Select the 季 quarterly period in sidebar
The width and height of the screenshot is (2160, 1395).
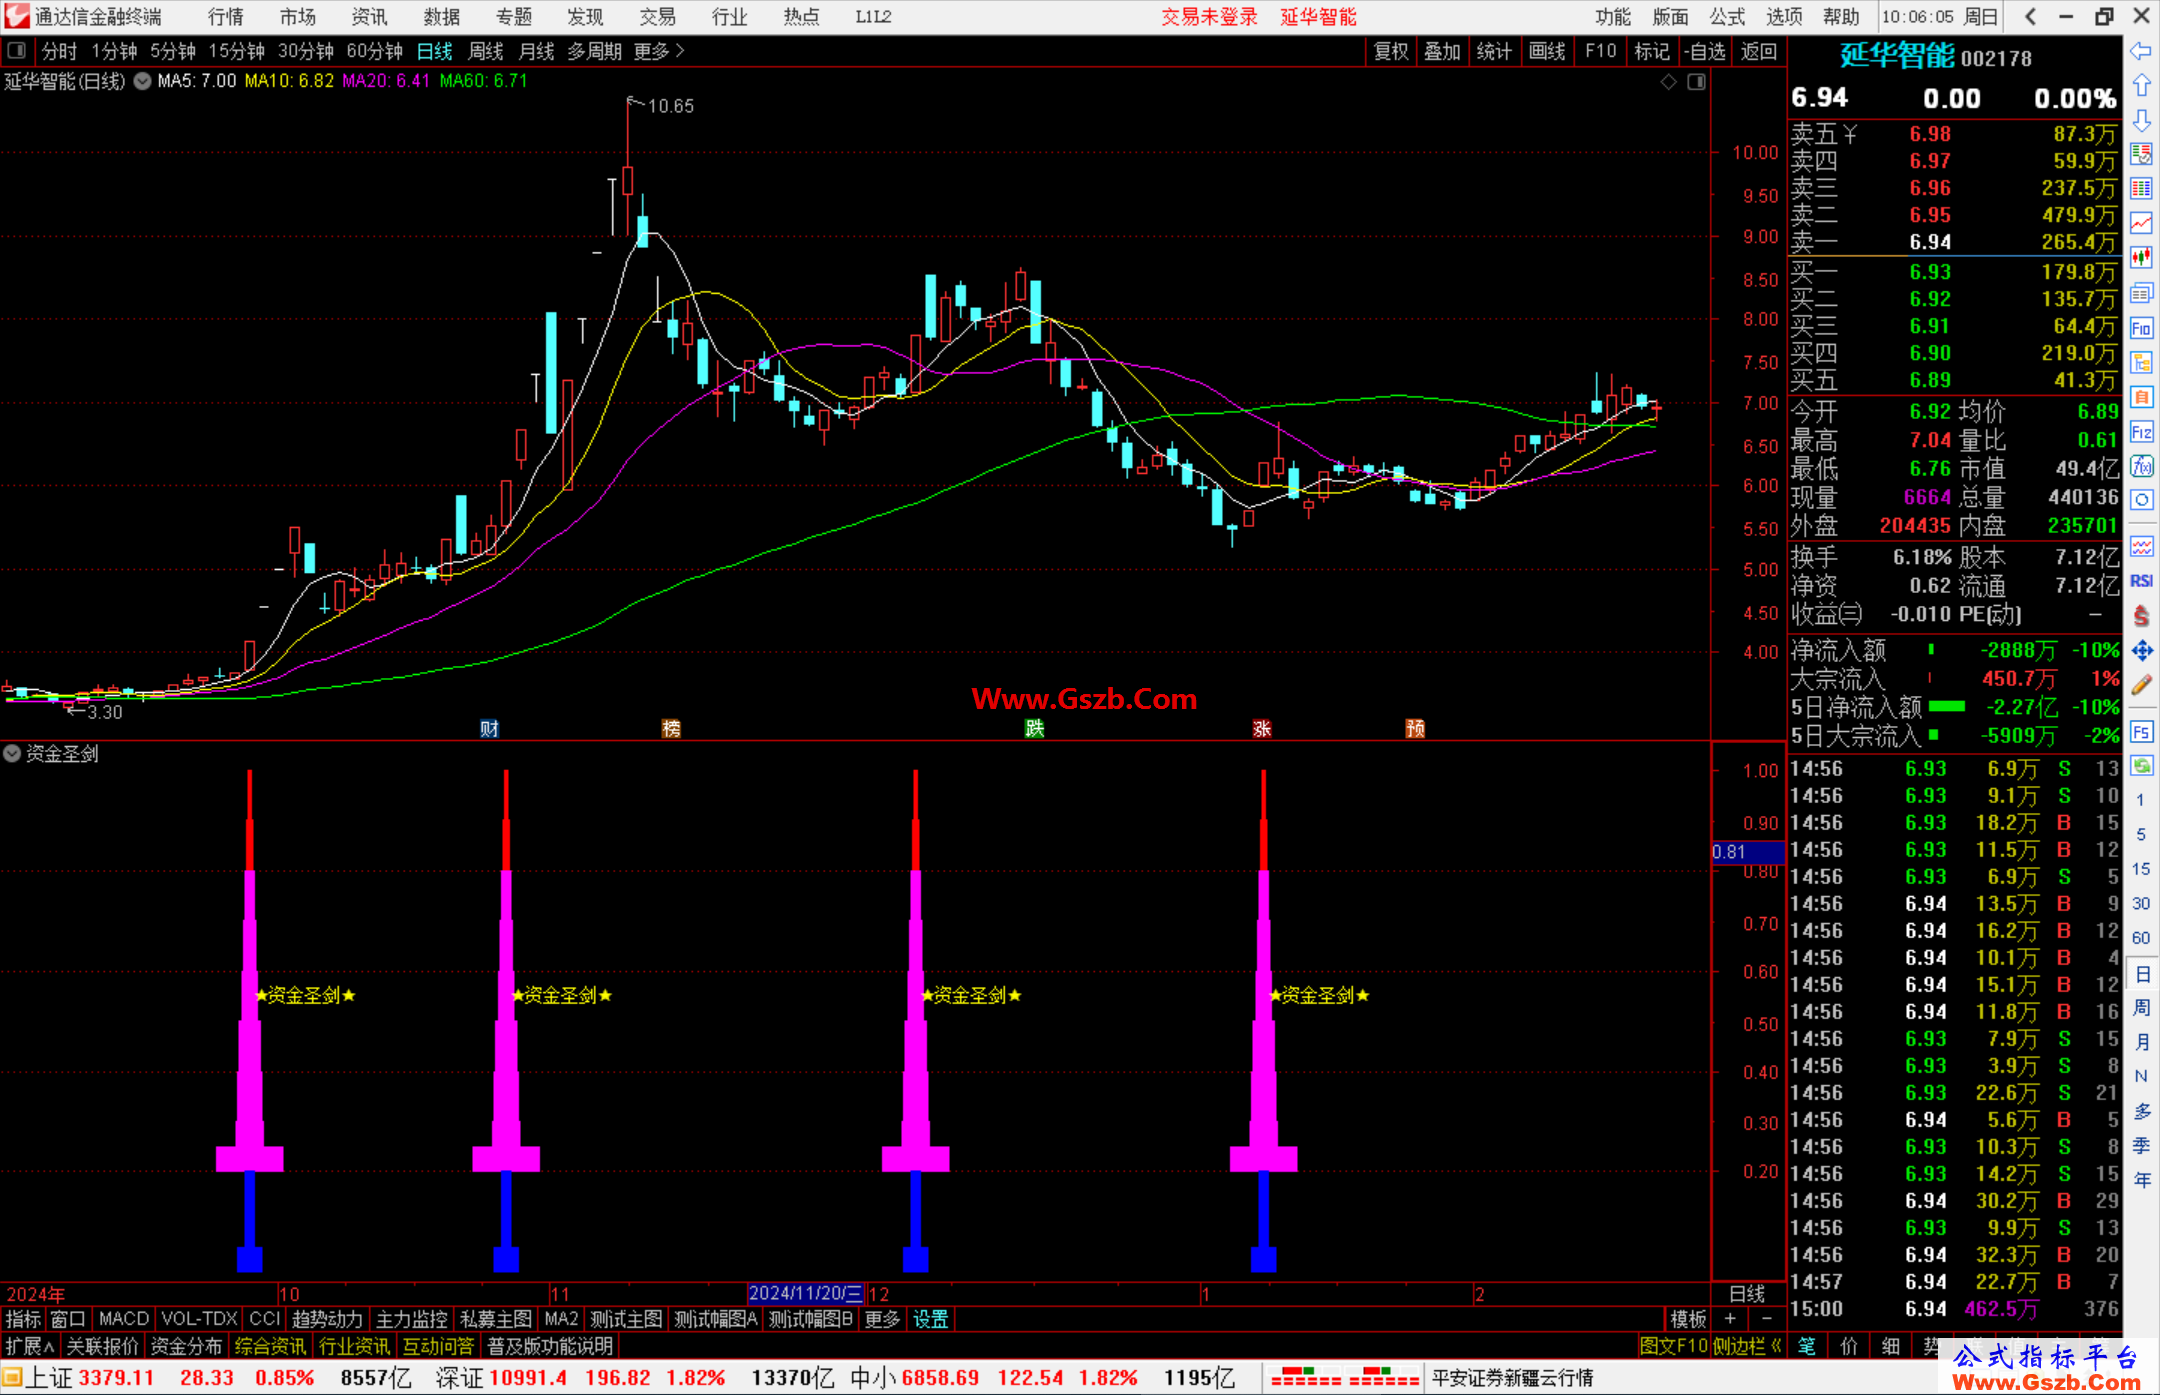pyautogui.click(x=2142, y=1145)
